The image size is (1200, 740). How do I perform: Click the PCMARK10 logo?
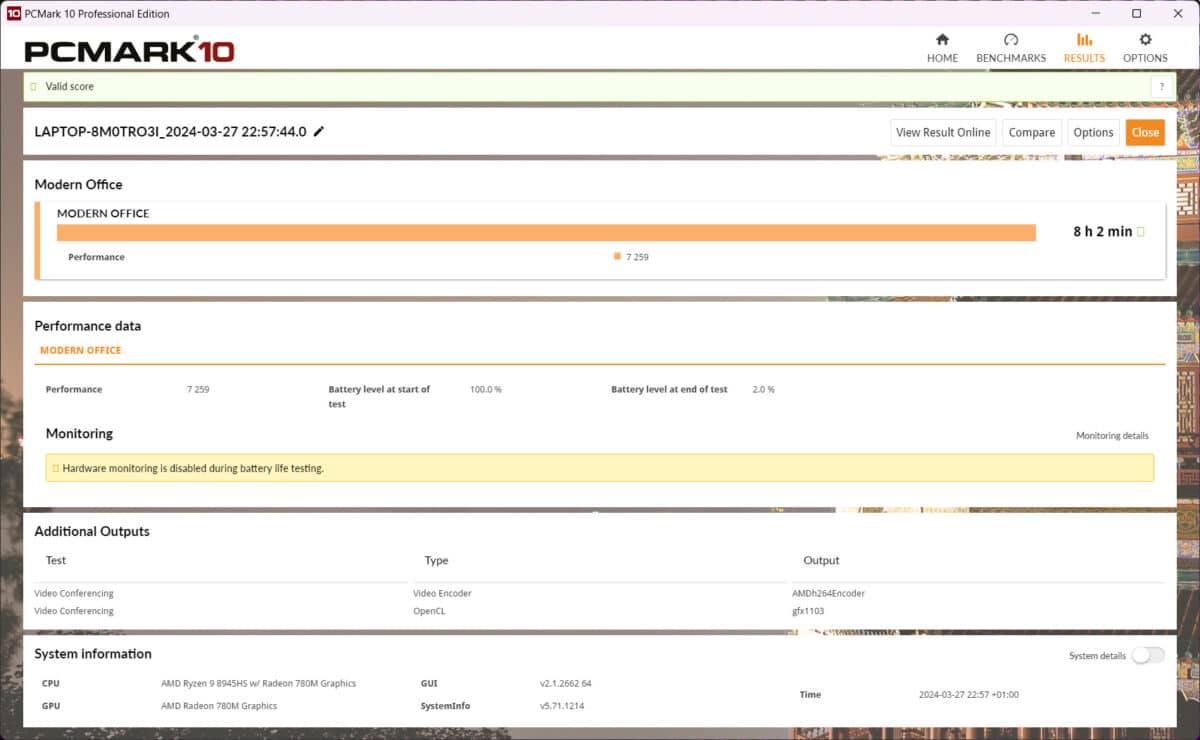[129, 51]
